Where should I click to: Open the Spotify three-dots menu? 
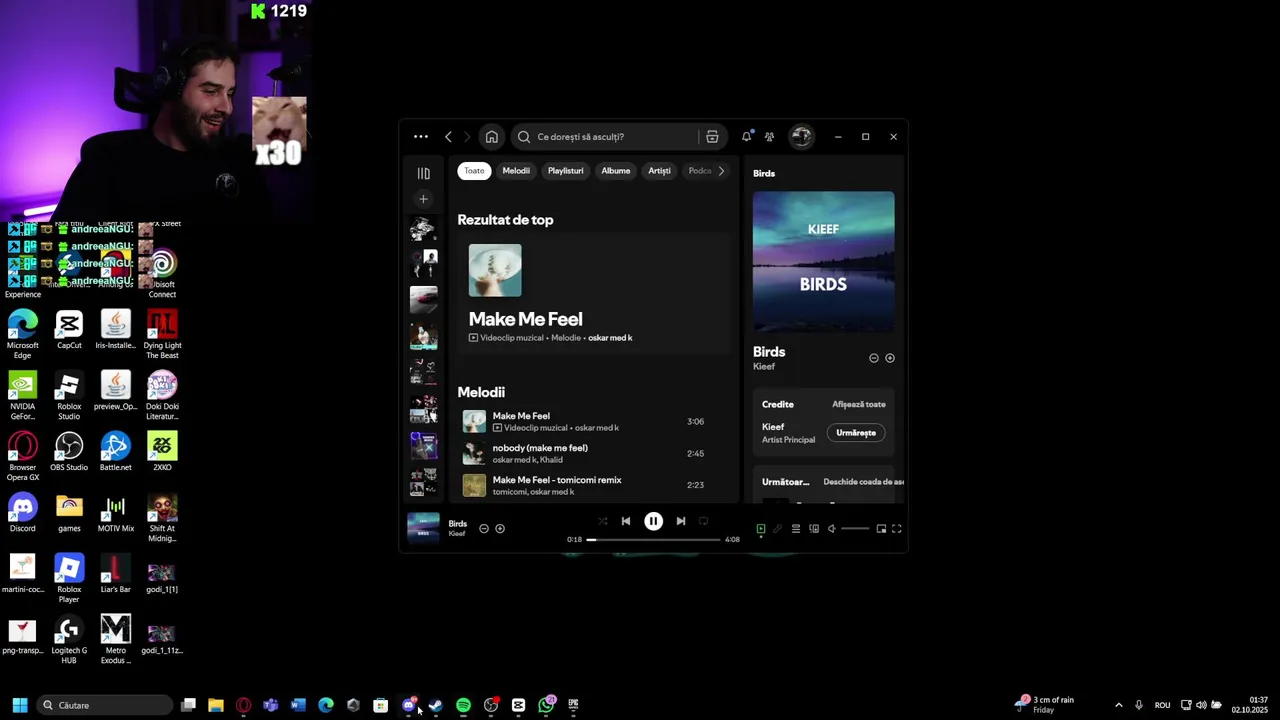[421, 137]
